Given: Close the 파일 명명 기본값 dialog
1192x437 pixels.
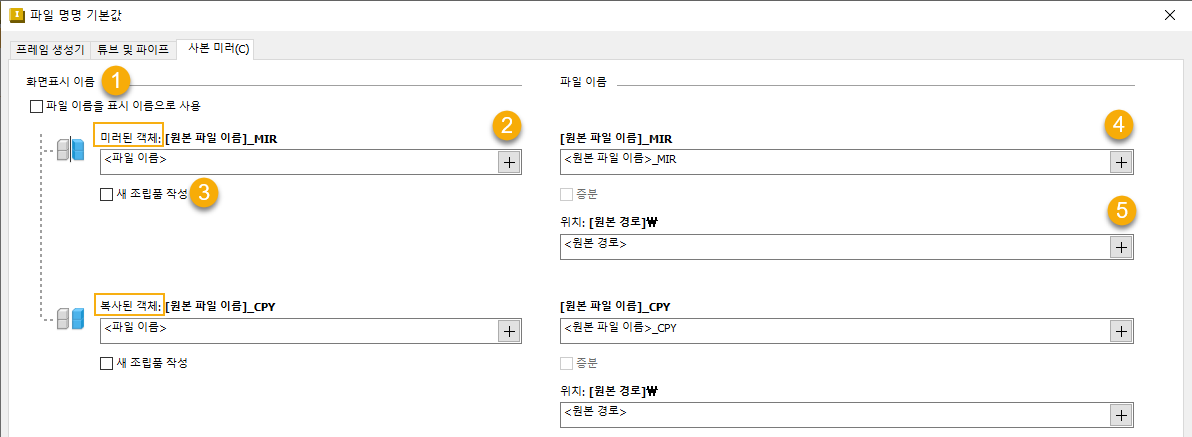Looking at the screenshot, I should click(x=1170, y=15).
